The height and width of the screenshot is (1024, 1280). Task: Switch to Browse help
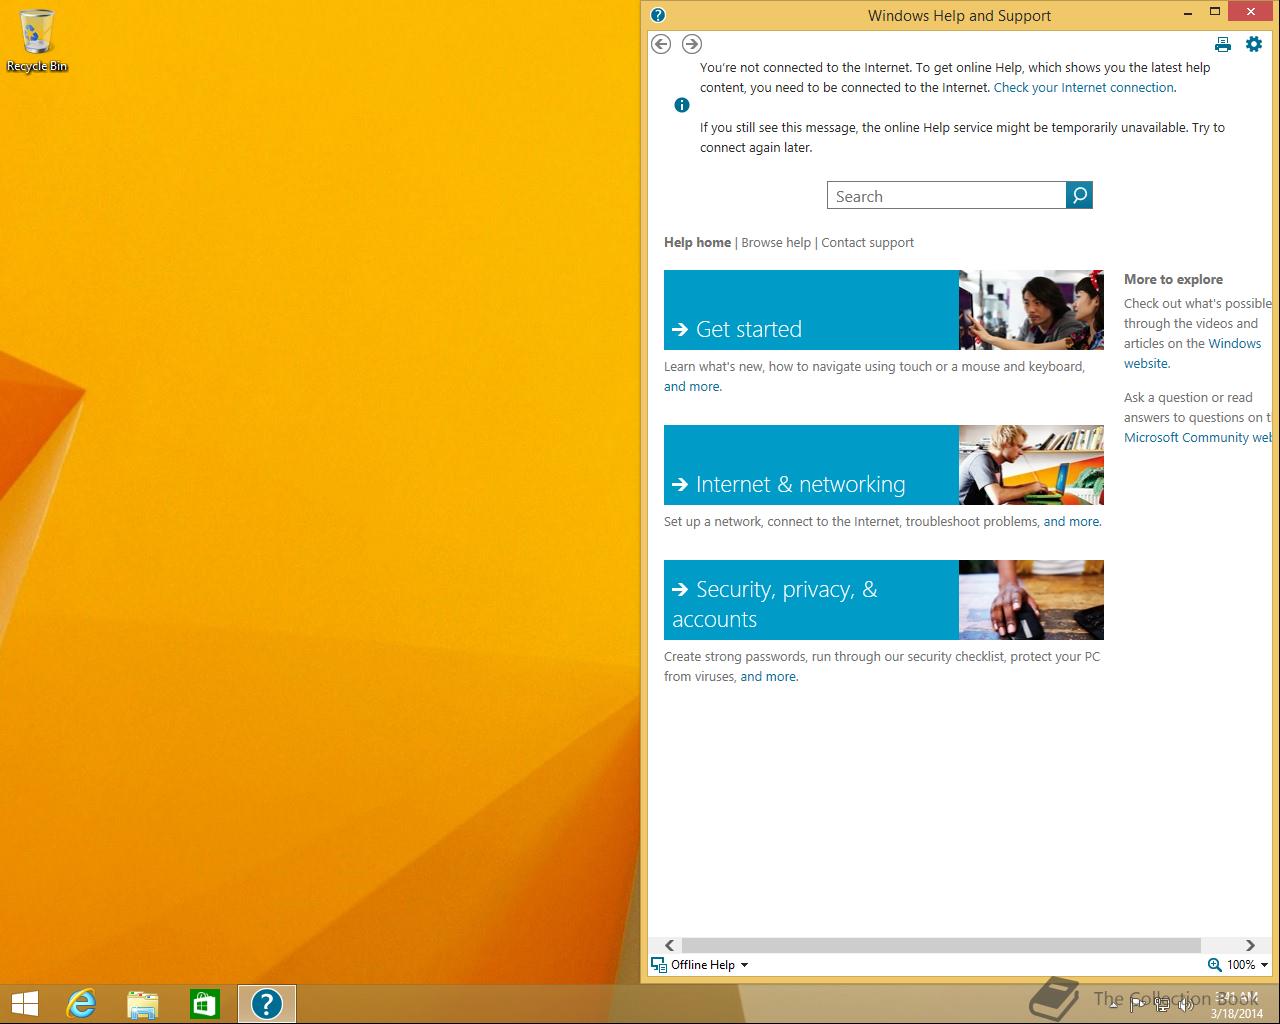[x=776, y=242]
